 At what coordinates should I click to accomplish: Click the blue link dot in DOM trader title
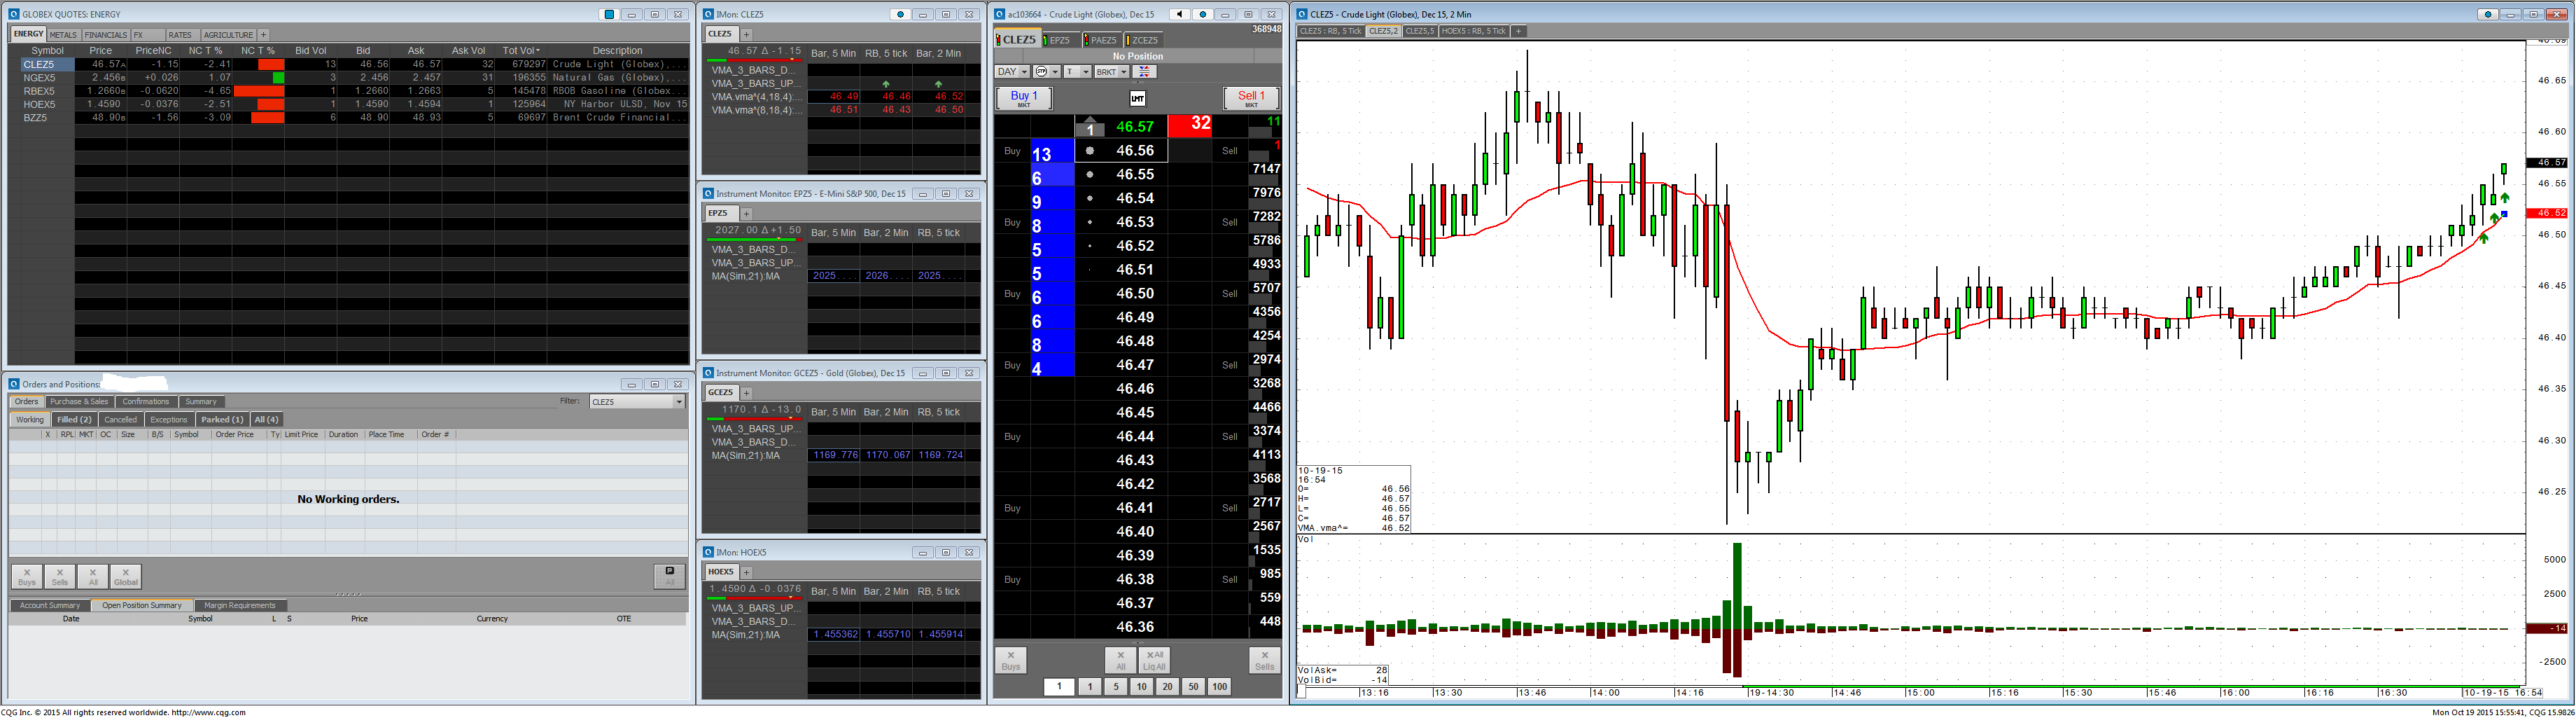coord(1203,15)
